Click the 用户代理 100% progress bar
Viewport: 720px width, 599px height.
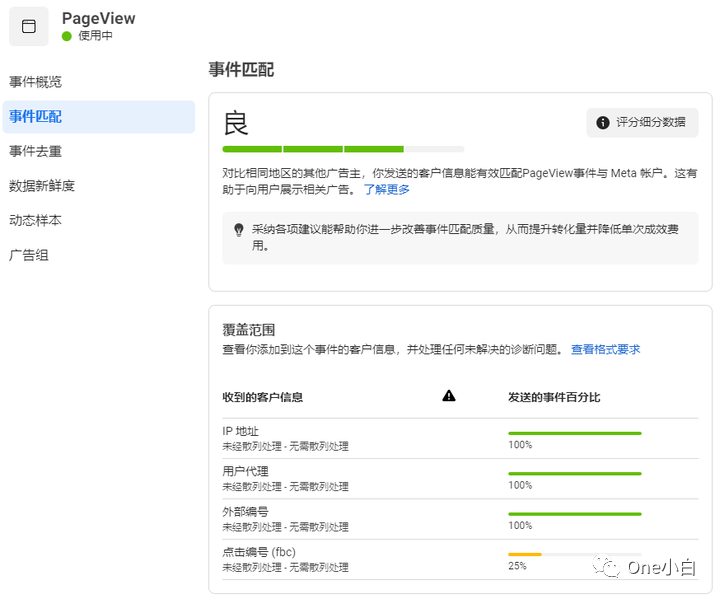click(575, 474)
